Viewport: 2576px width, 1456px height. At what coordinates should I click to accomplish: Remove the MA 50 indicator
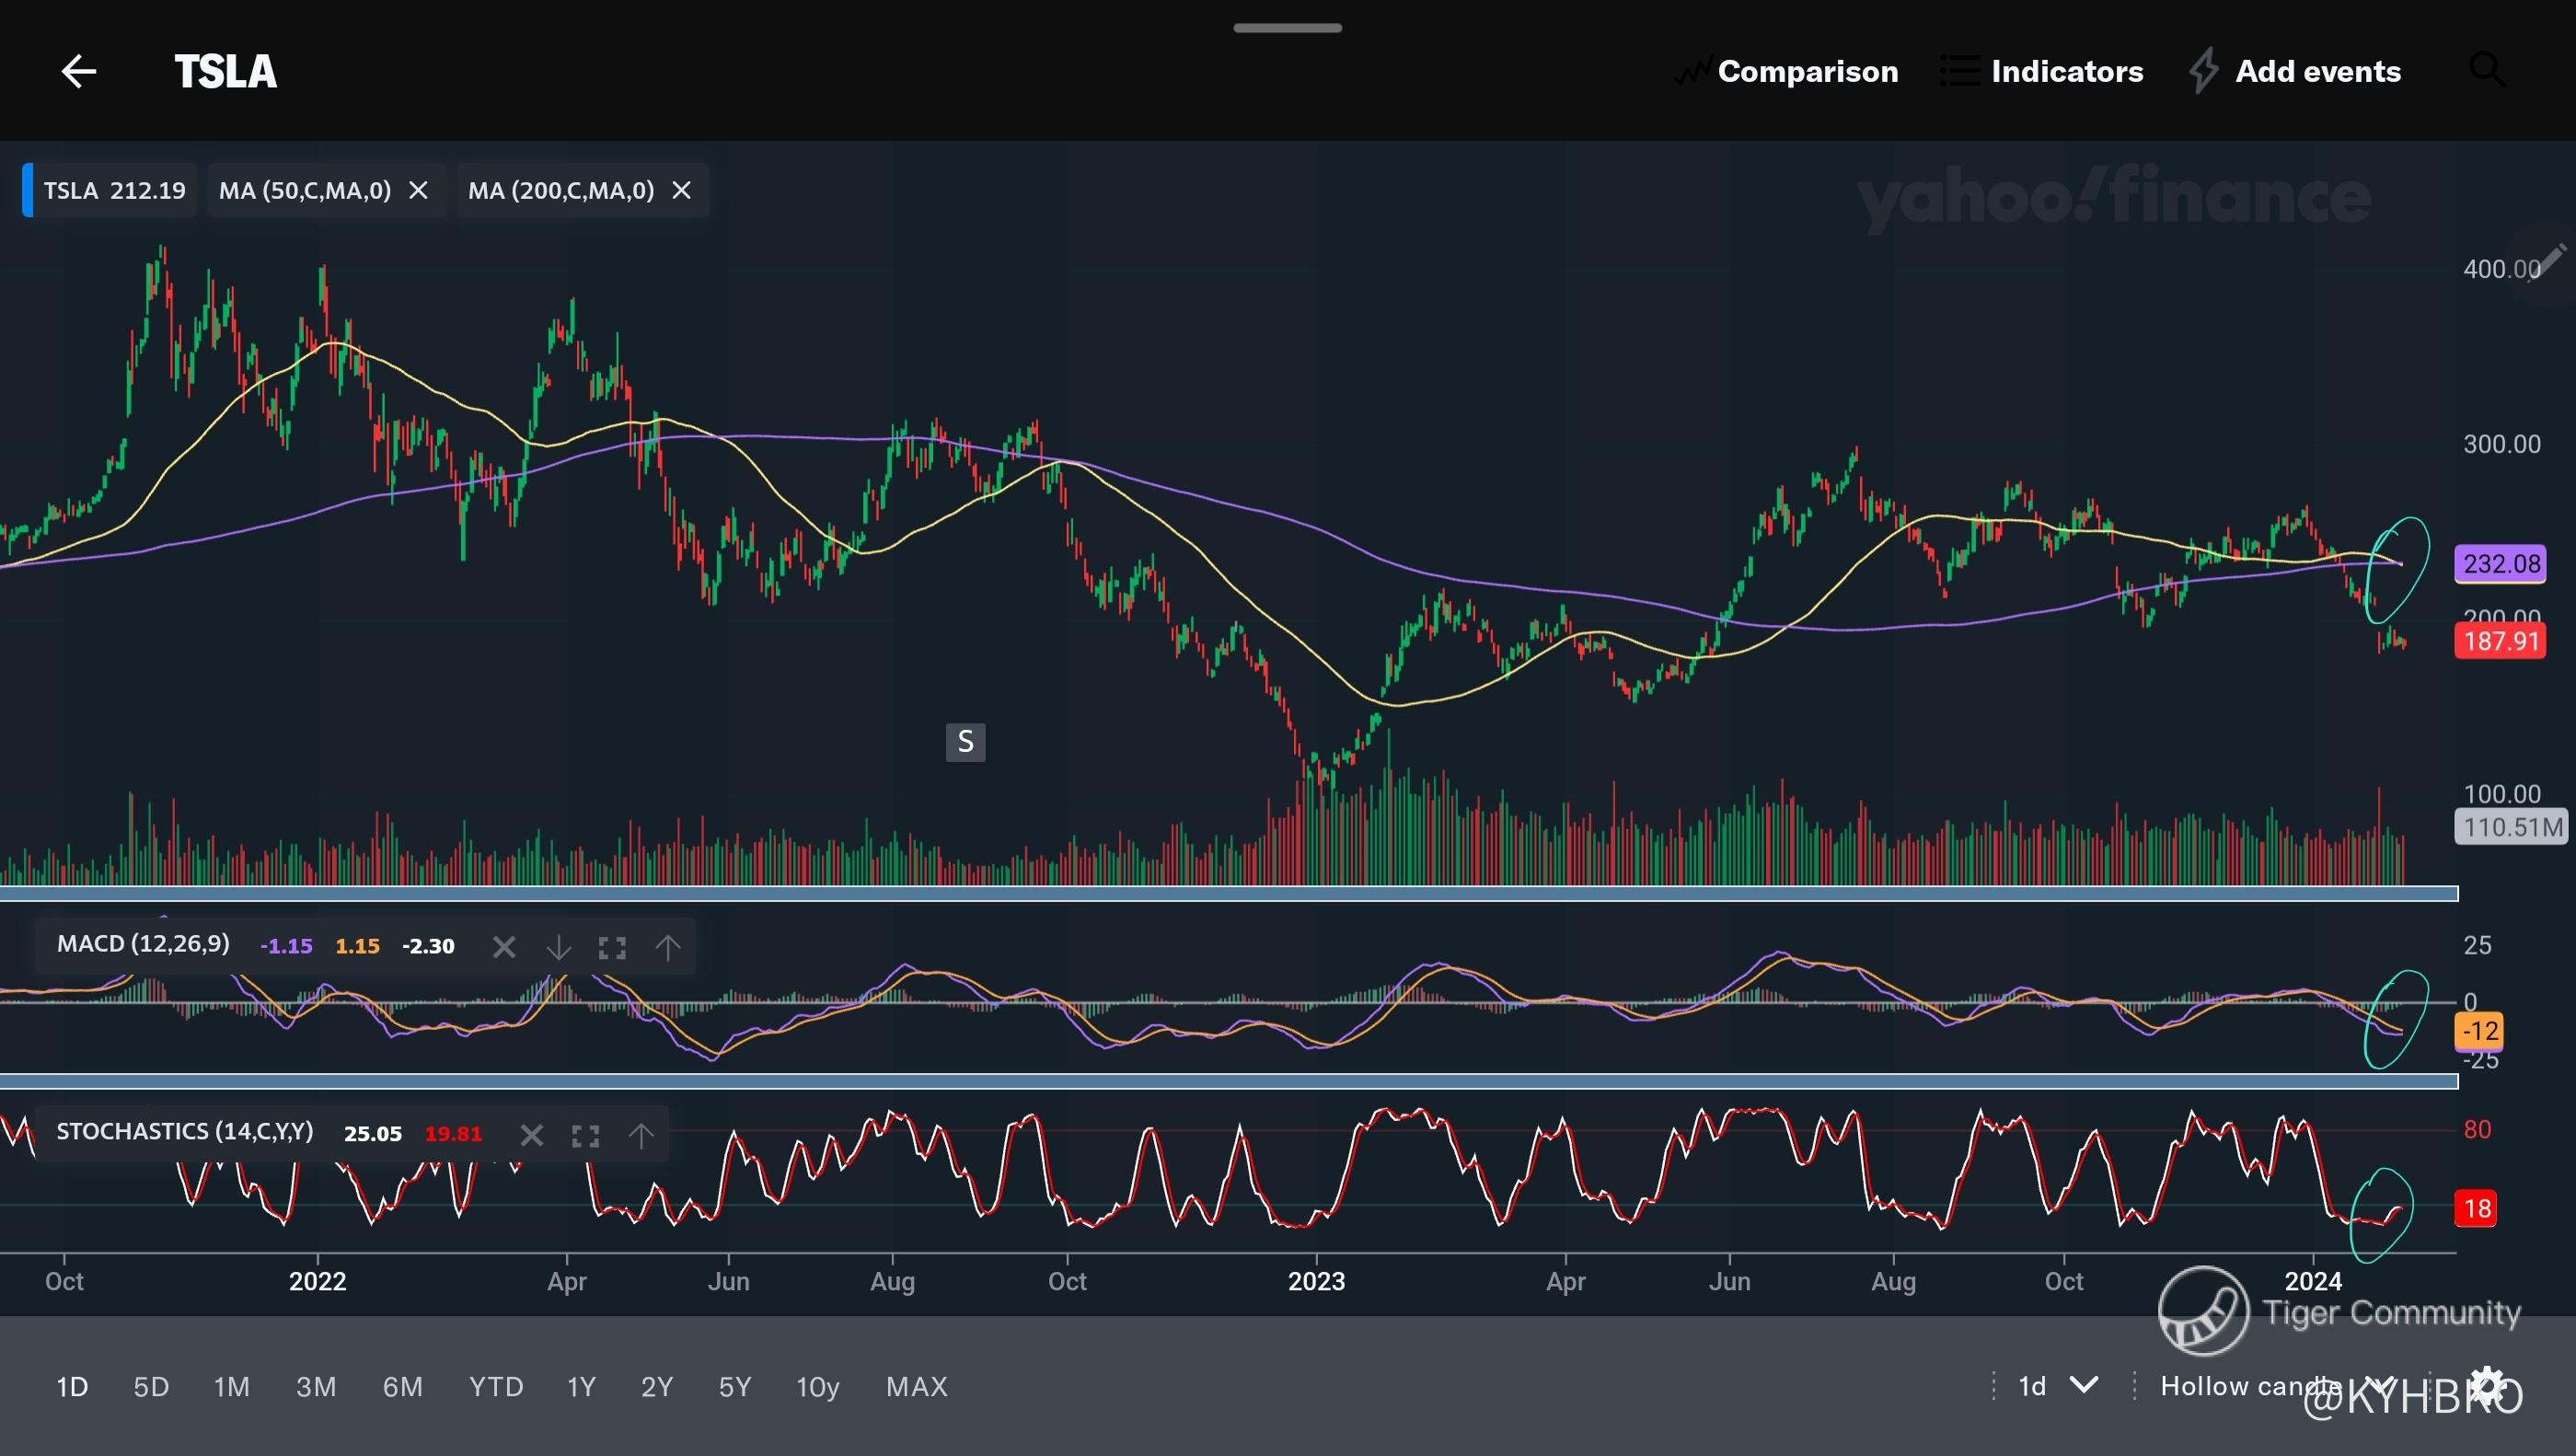tap(419, 190)
